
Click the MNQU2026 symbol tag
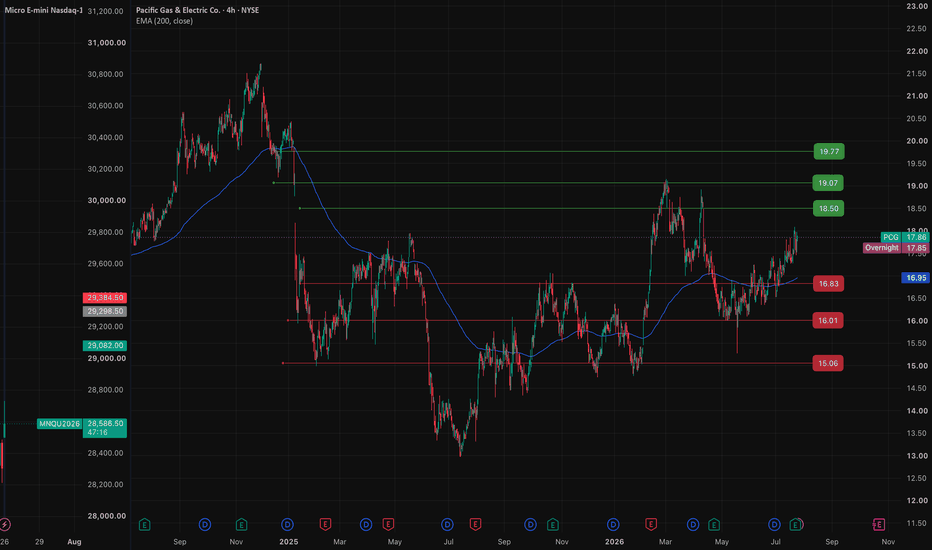coord(59,424)
